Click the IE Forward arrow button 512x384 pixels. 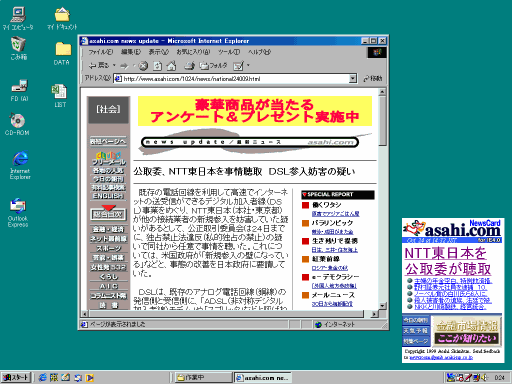(124, 66)
